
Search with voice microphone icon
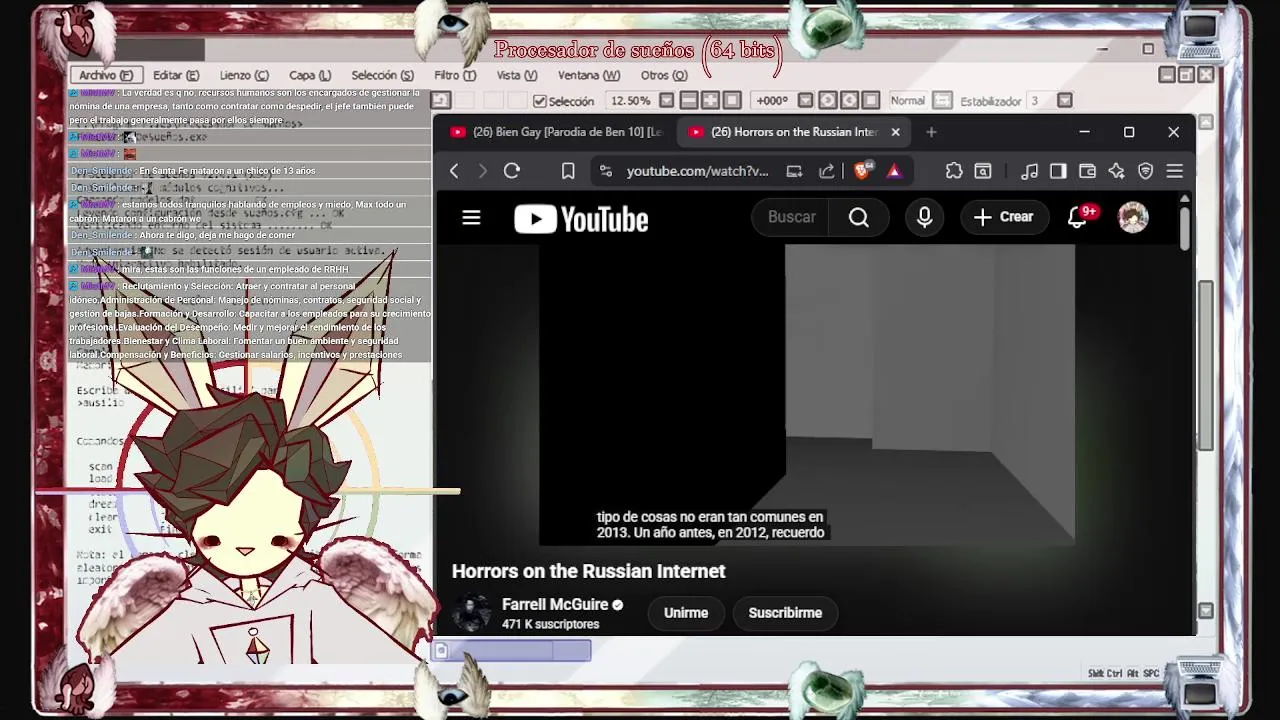point(924,217)
